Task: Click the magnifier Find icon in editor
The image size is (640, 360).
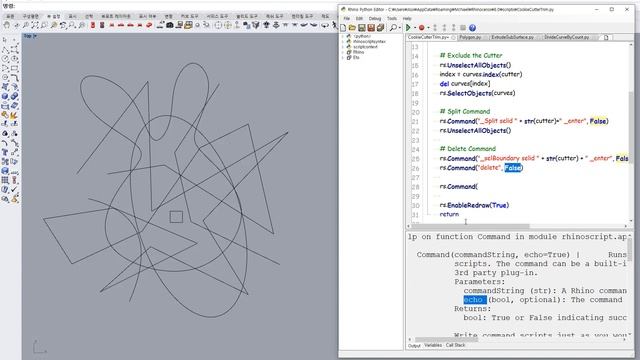Action: (x=393, y=28)
